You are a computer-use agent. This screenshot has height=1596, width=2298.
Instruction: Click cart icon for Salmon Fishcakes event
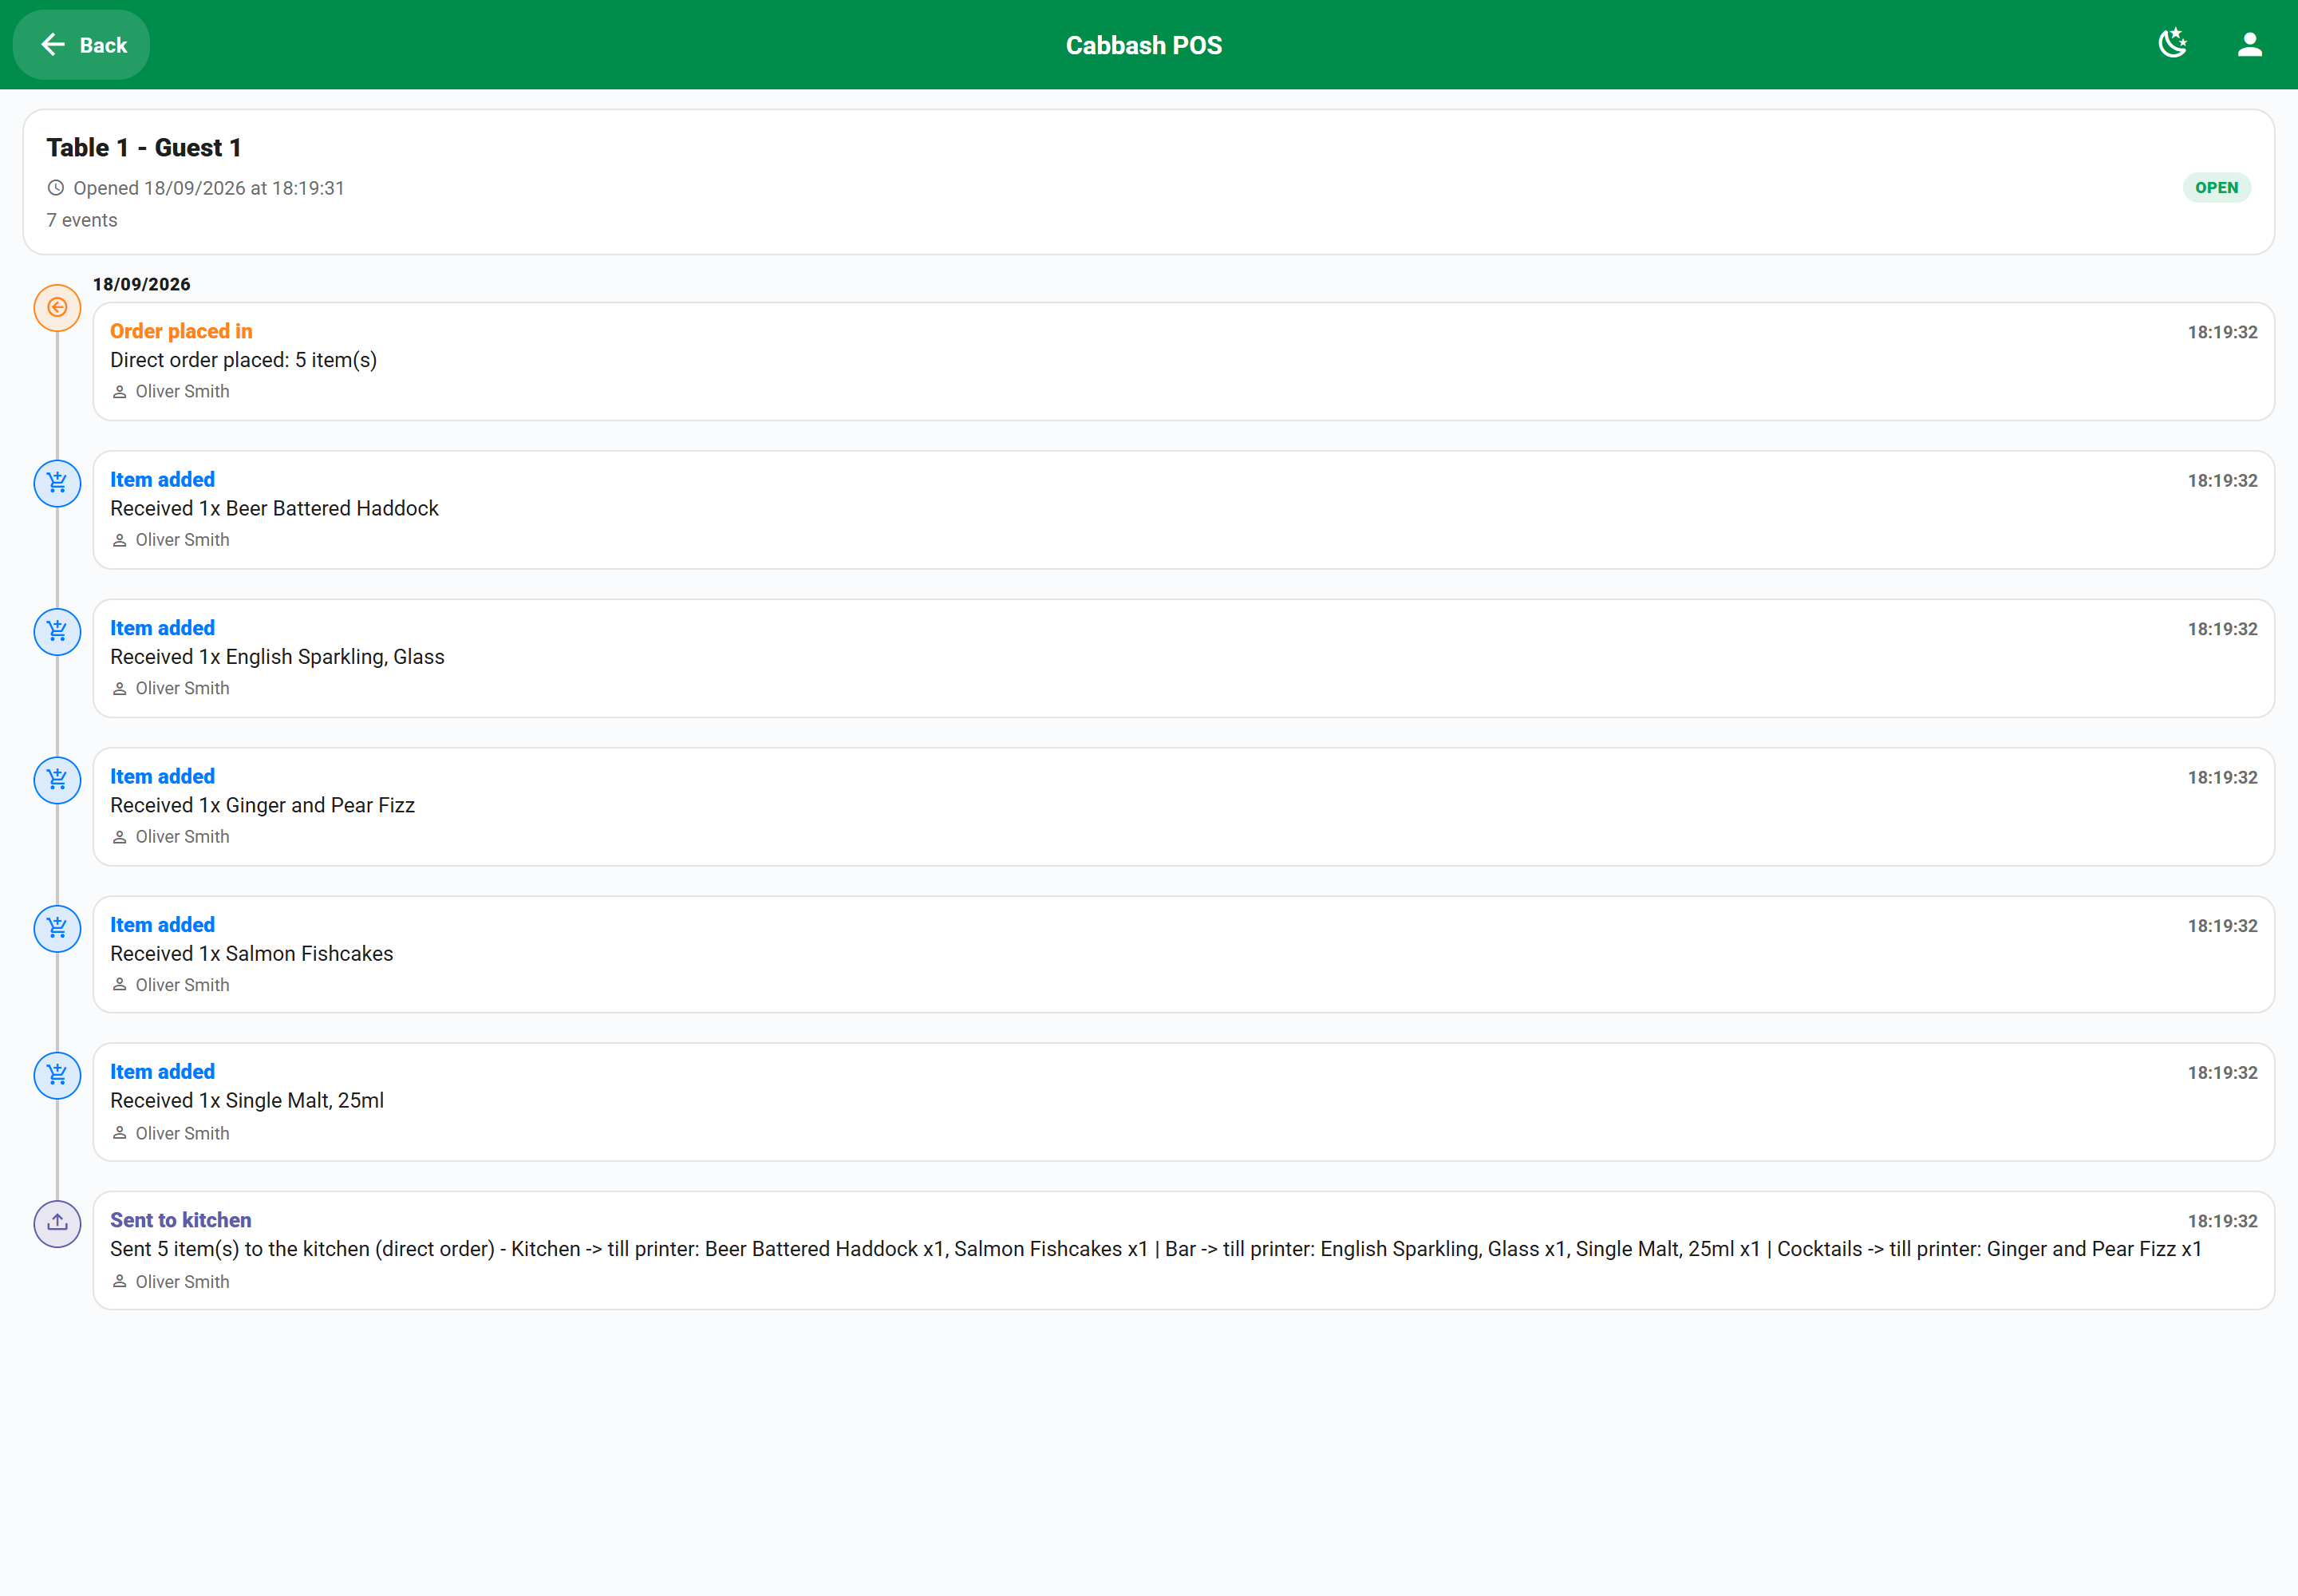pos(57,928)
